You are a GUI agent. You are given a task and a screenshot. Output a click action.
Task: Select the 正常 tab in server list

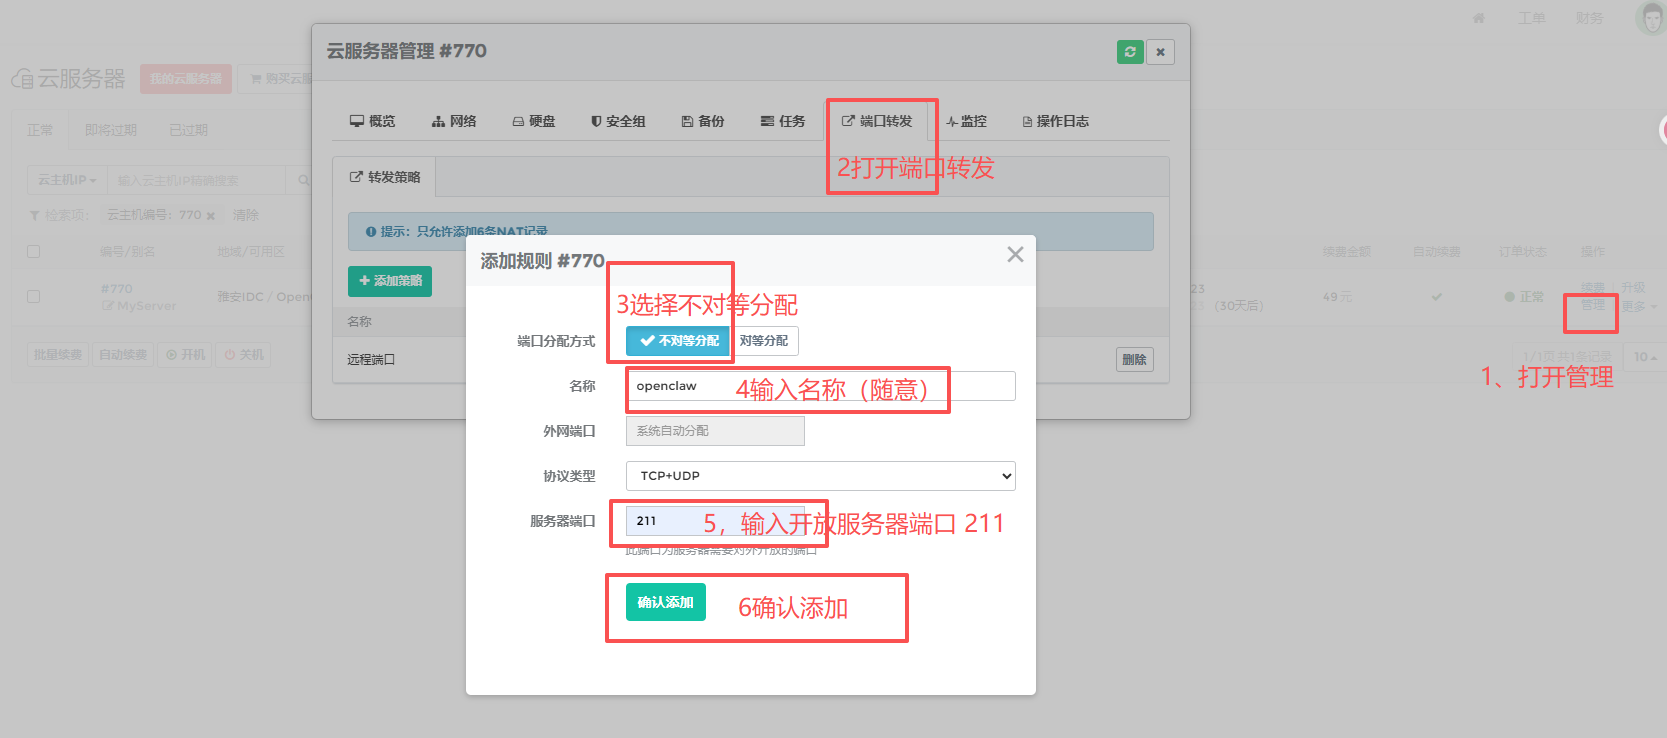tap(40, 130)
